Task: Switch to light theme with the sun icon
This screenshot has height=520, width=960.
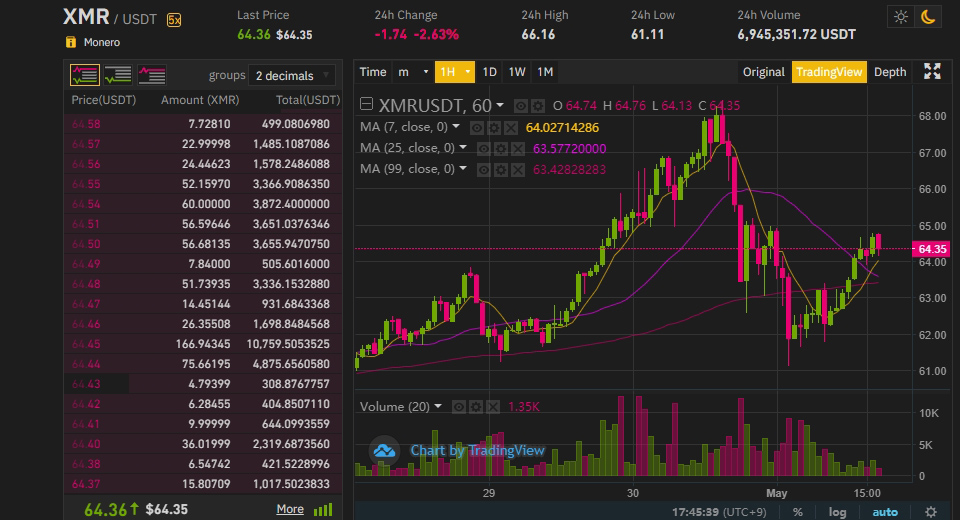Action: (x=901, y=17)
